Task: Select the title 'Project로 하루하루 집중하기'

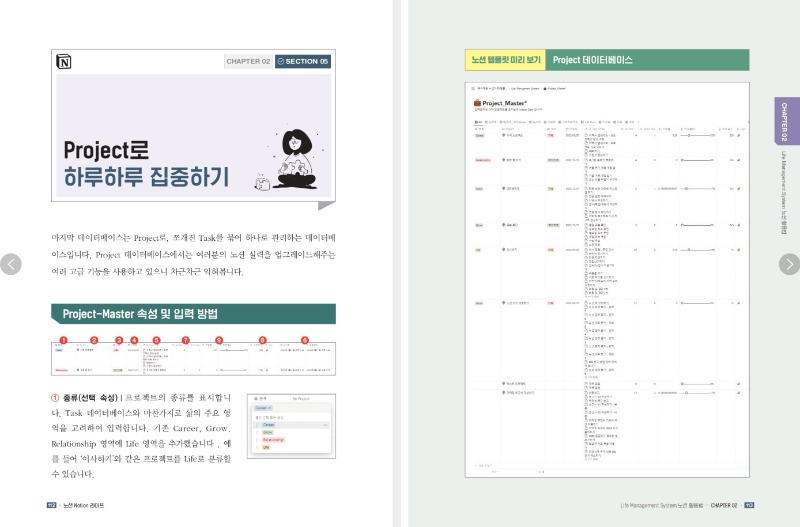Action: [146, 163]
